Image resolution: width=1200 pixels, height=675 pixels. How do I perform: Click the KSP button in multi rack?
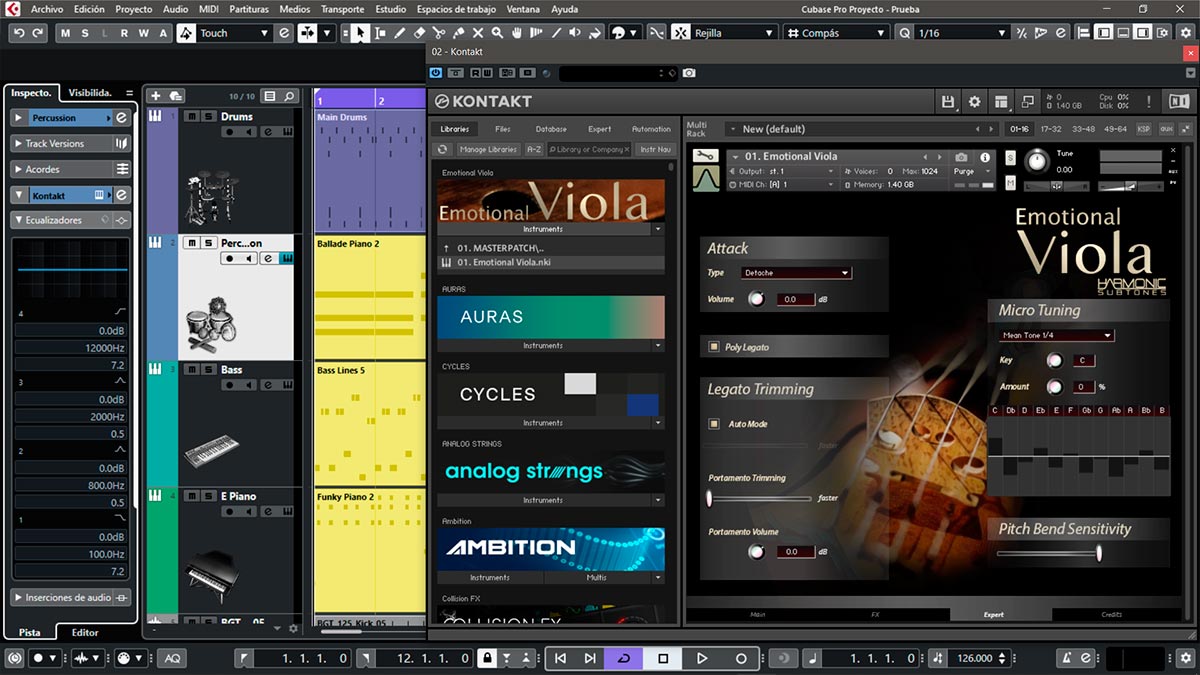[x=1144, y=129]
